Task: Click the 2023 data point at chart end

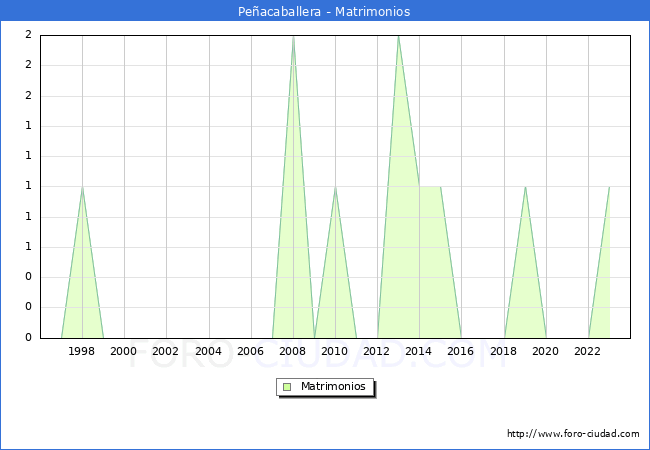Action: [x=609, y=187]
